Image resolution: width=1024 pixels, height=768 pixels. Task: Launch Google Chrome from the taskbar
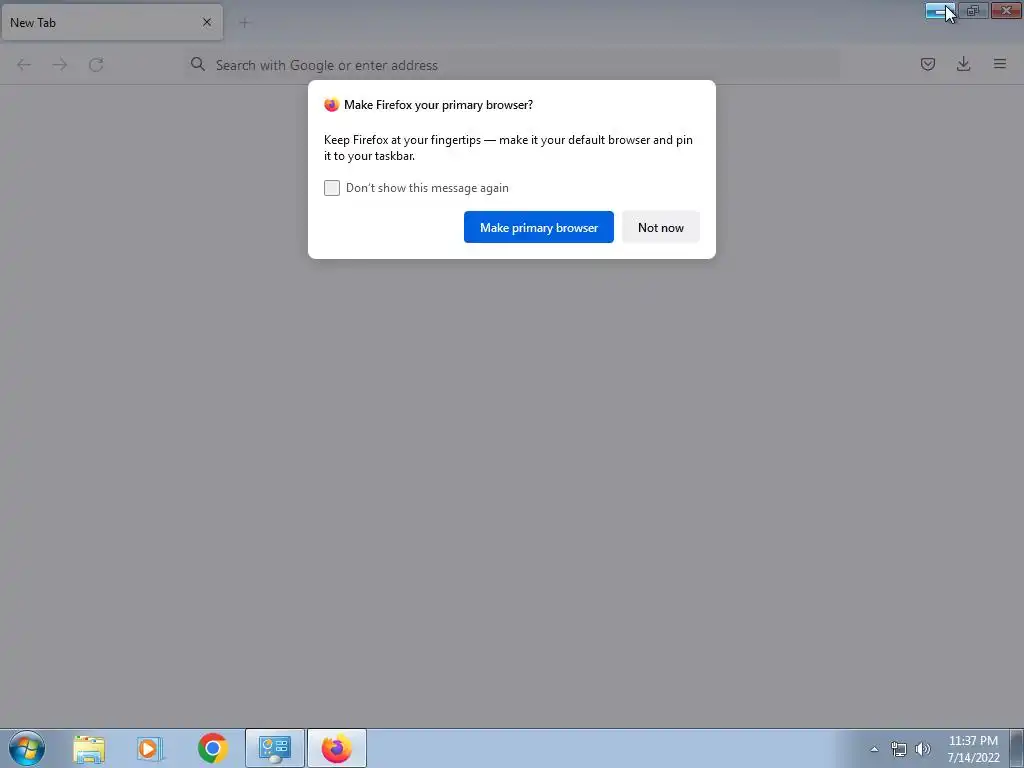pyautogui.click(x=212, y=748)
